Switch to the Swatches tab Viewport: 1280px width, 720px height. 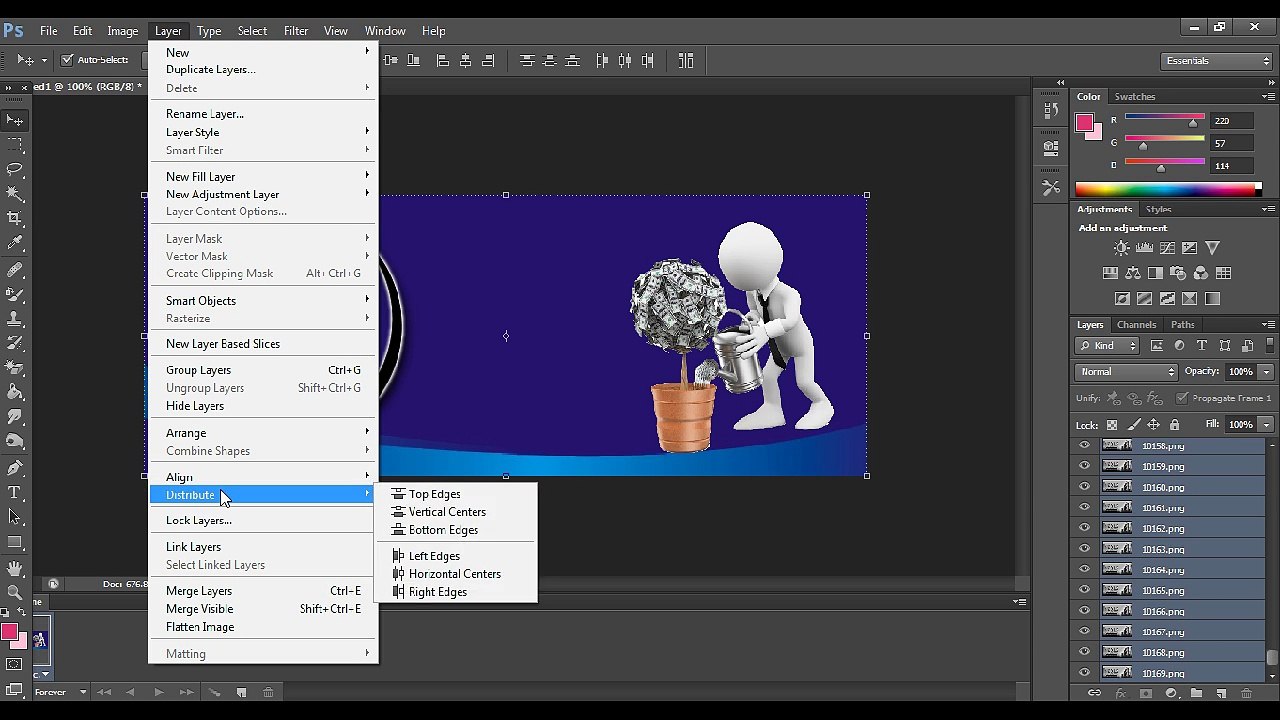coord(1135,97)
